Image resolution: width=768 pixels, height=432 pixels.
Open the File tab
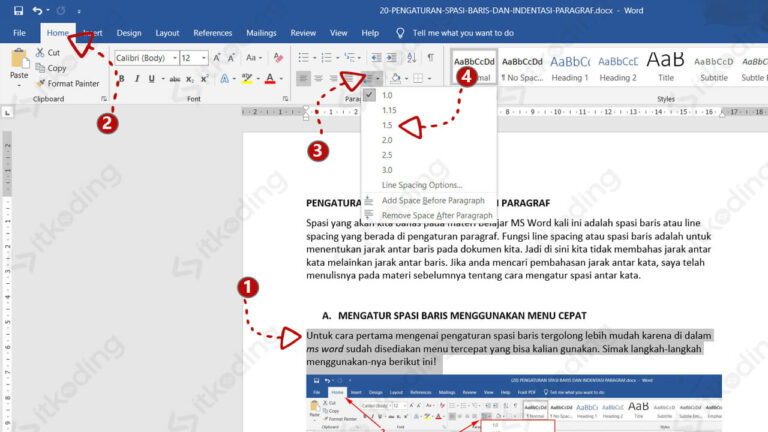click(x=19, y=33)
